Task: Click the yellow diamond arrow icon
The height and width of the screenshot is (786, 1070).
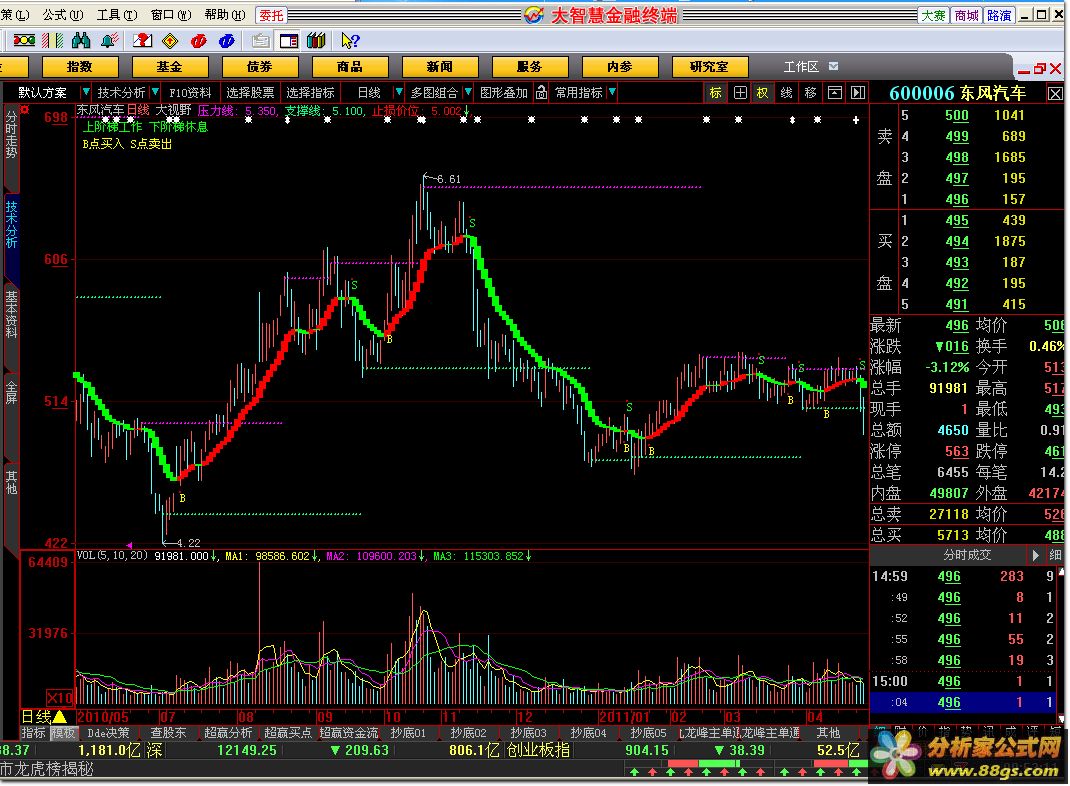Action: 170,41
